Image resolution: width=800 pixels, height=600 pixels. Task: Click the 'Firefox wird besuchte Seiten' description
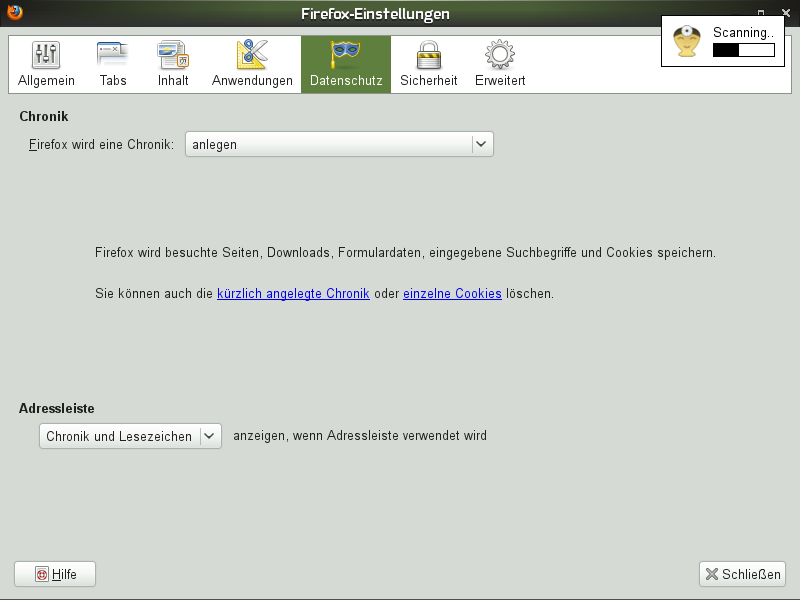405,253
